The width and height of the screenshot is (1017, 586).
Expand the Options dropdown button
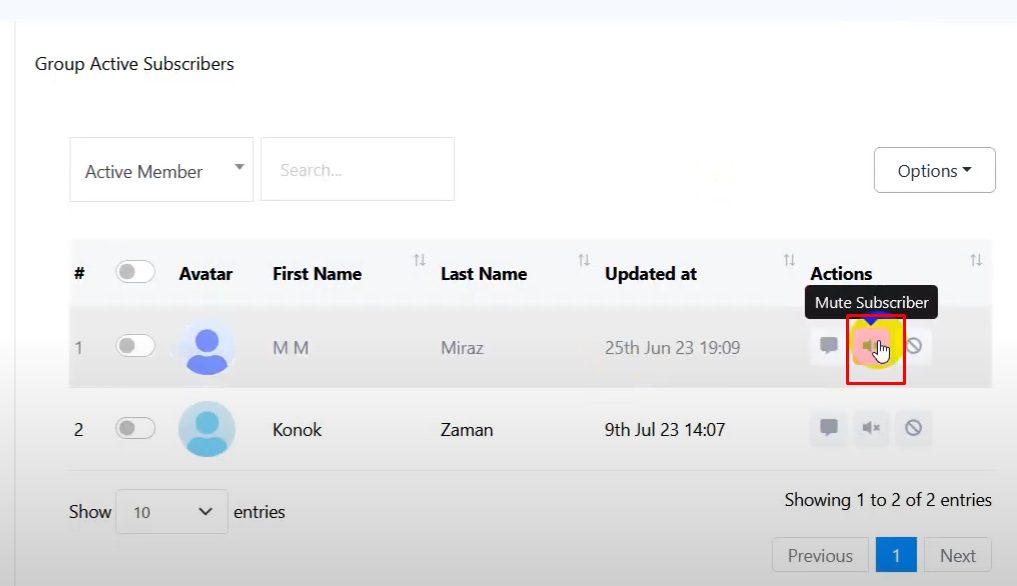click(934, 170)
